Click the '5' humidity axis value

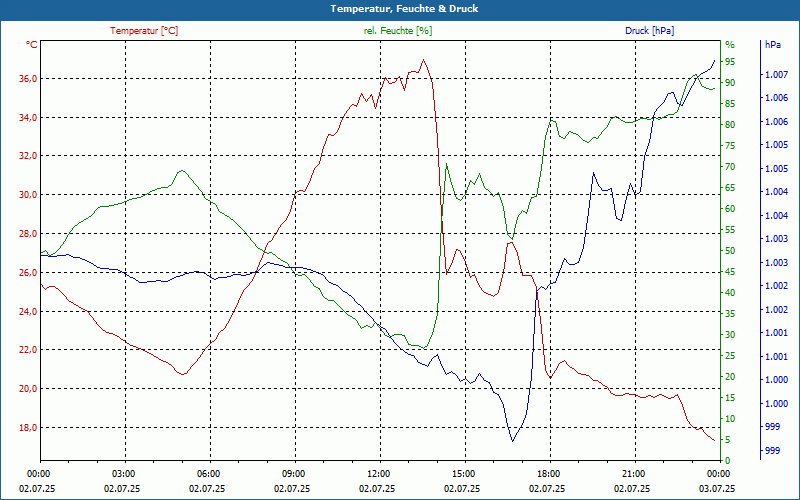pos(728,440)
